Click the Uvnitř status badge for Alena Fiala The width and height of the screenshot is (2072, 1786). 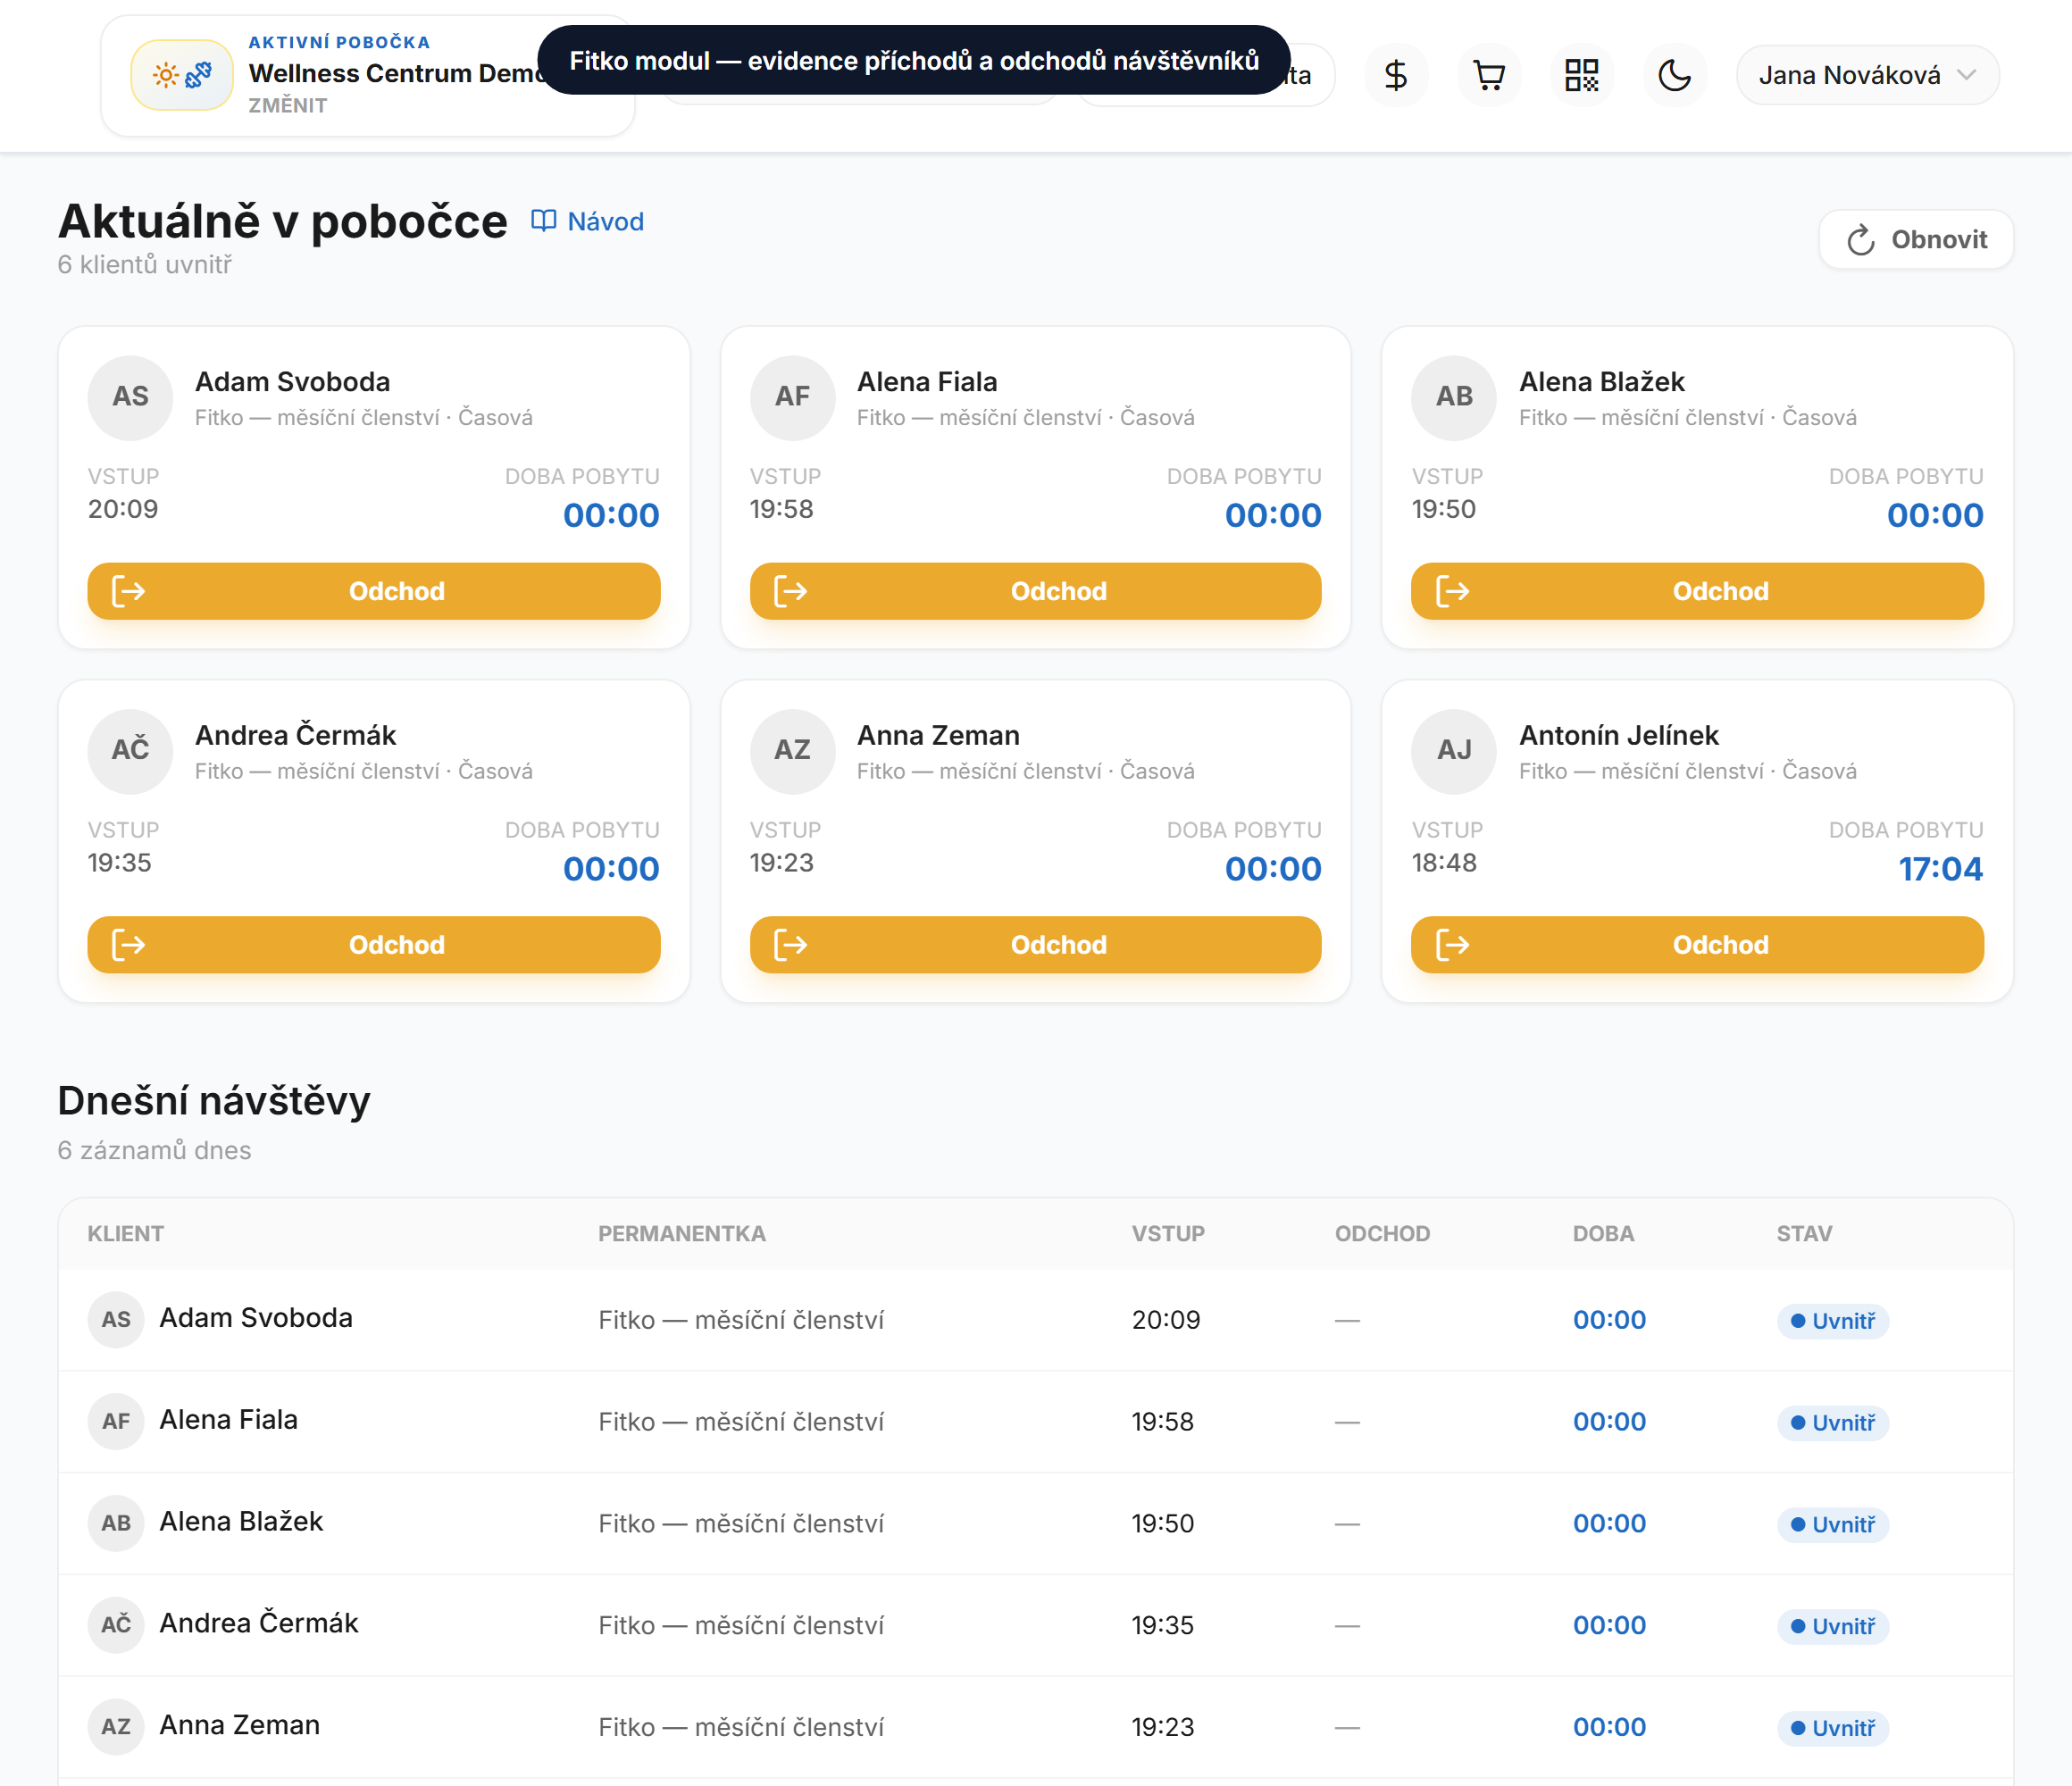click(x=1832, y=1423)
